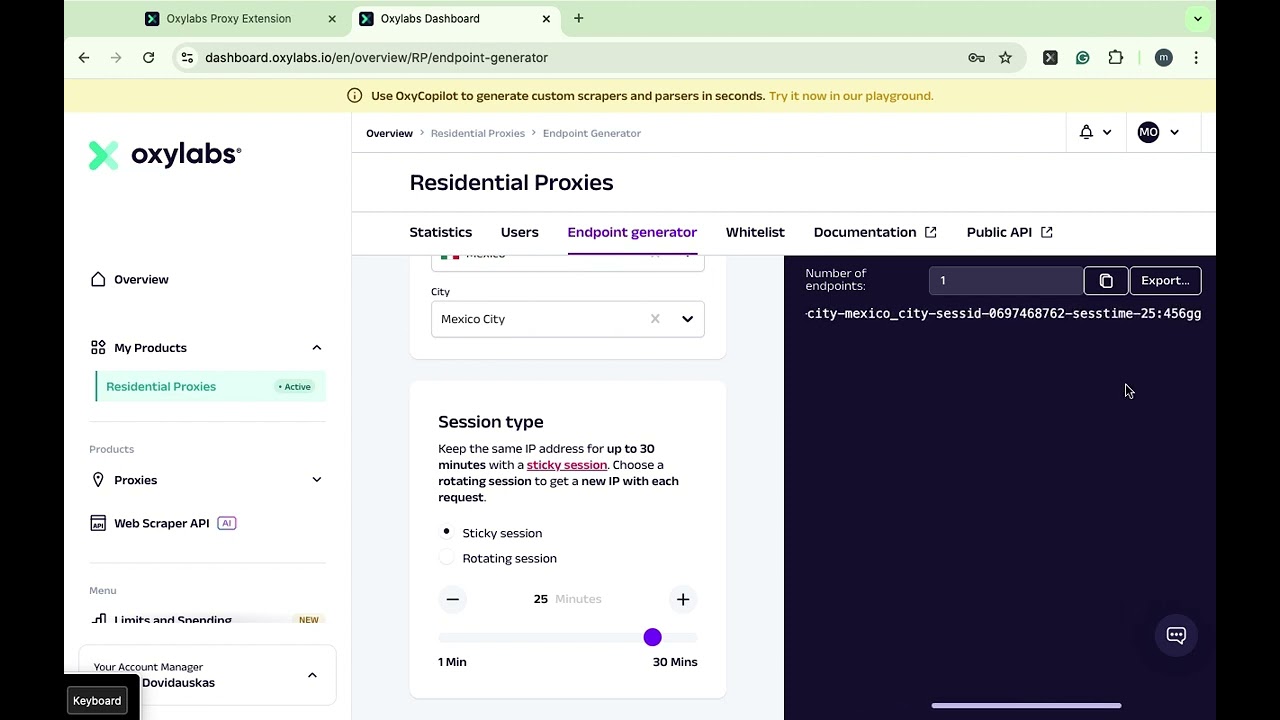Go to Residential Proxies breadcrumb

pos(477,133)
